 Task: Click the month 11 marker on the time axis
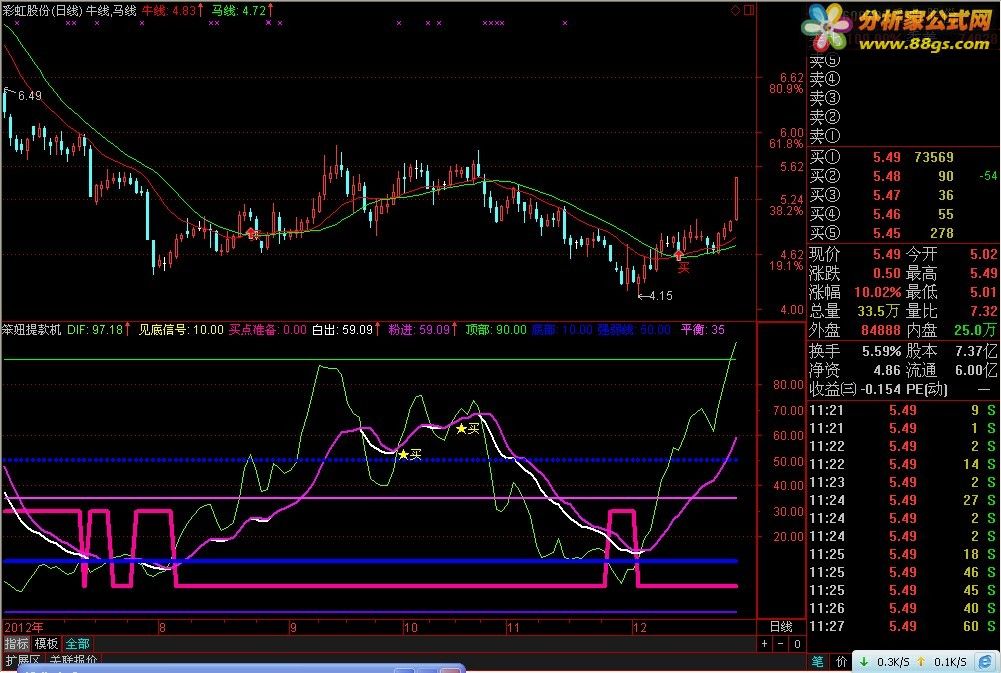pyautogui.click(x=513, y=628)
